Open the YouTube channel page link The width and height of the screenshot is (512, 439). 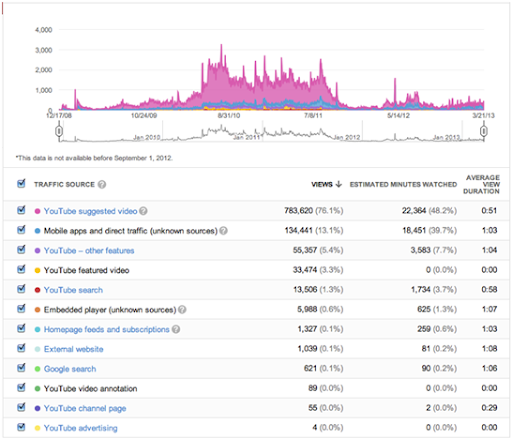click(x=85, y=408)
